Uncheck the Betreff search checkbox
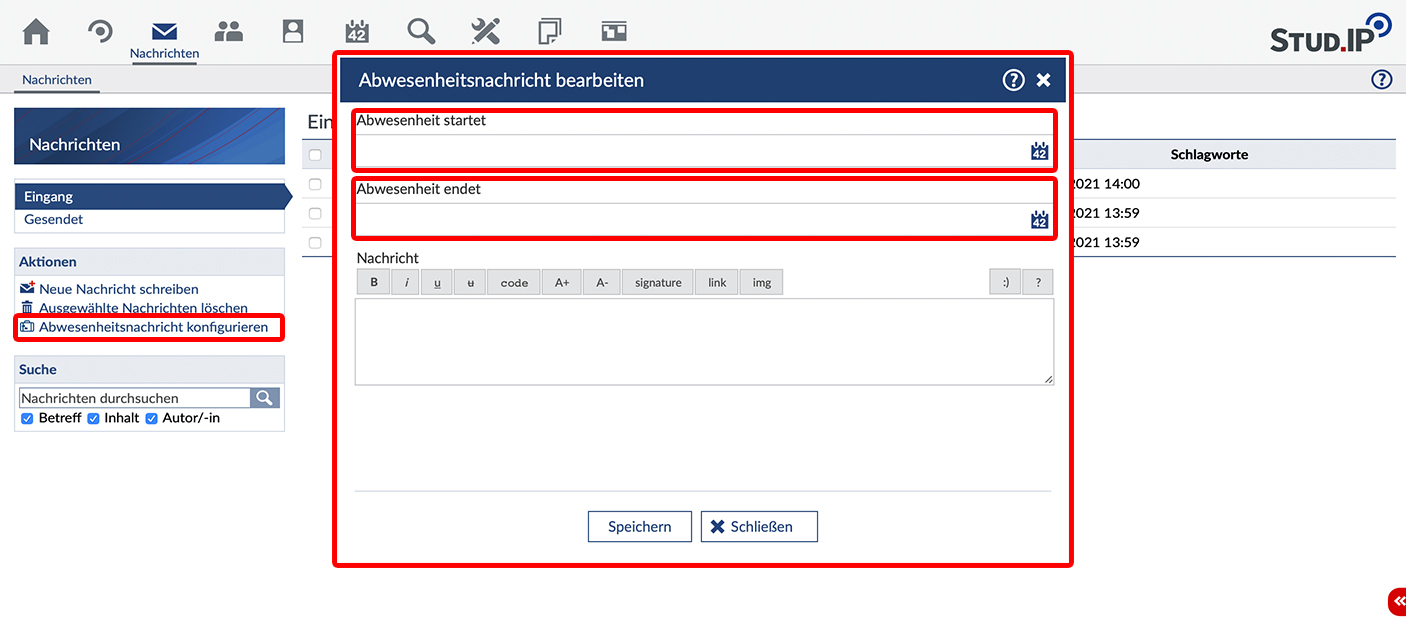Image resolution: width=1406 pixels, height=618 pixels. click(28, 419)
